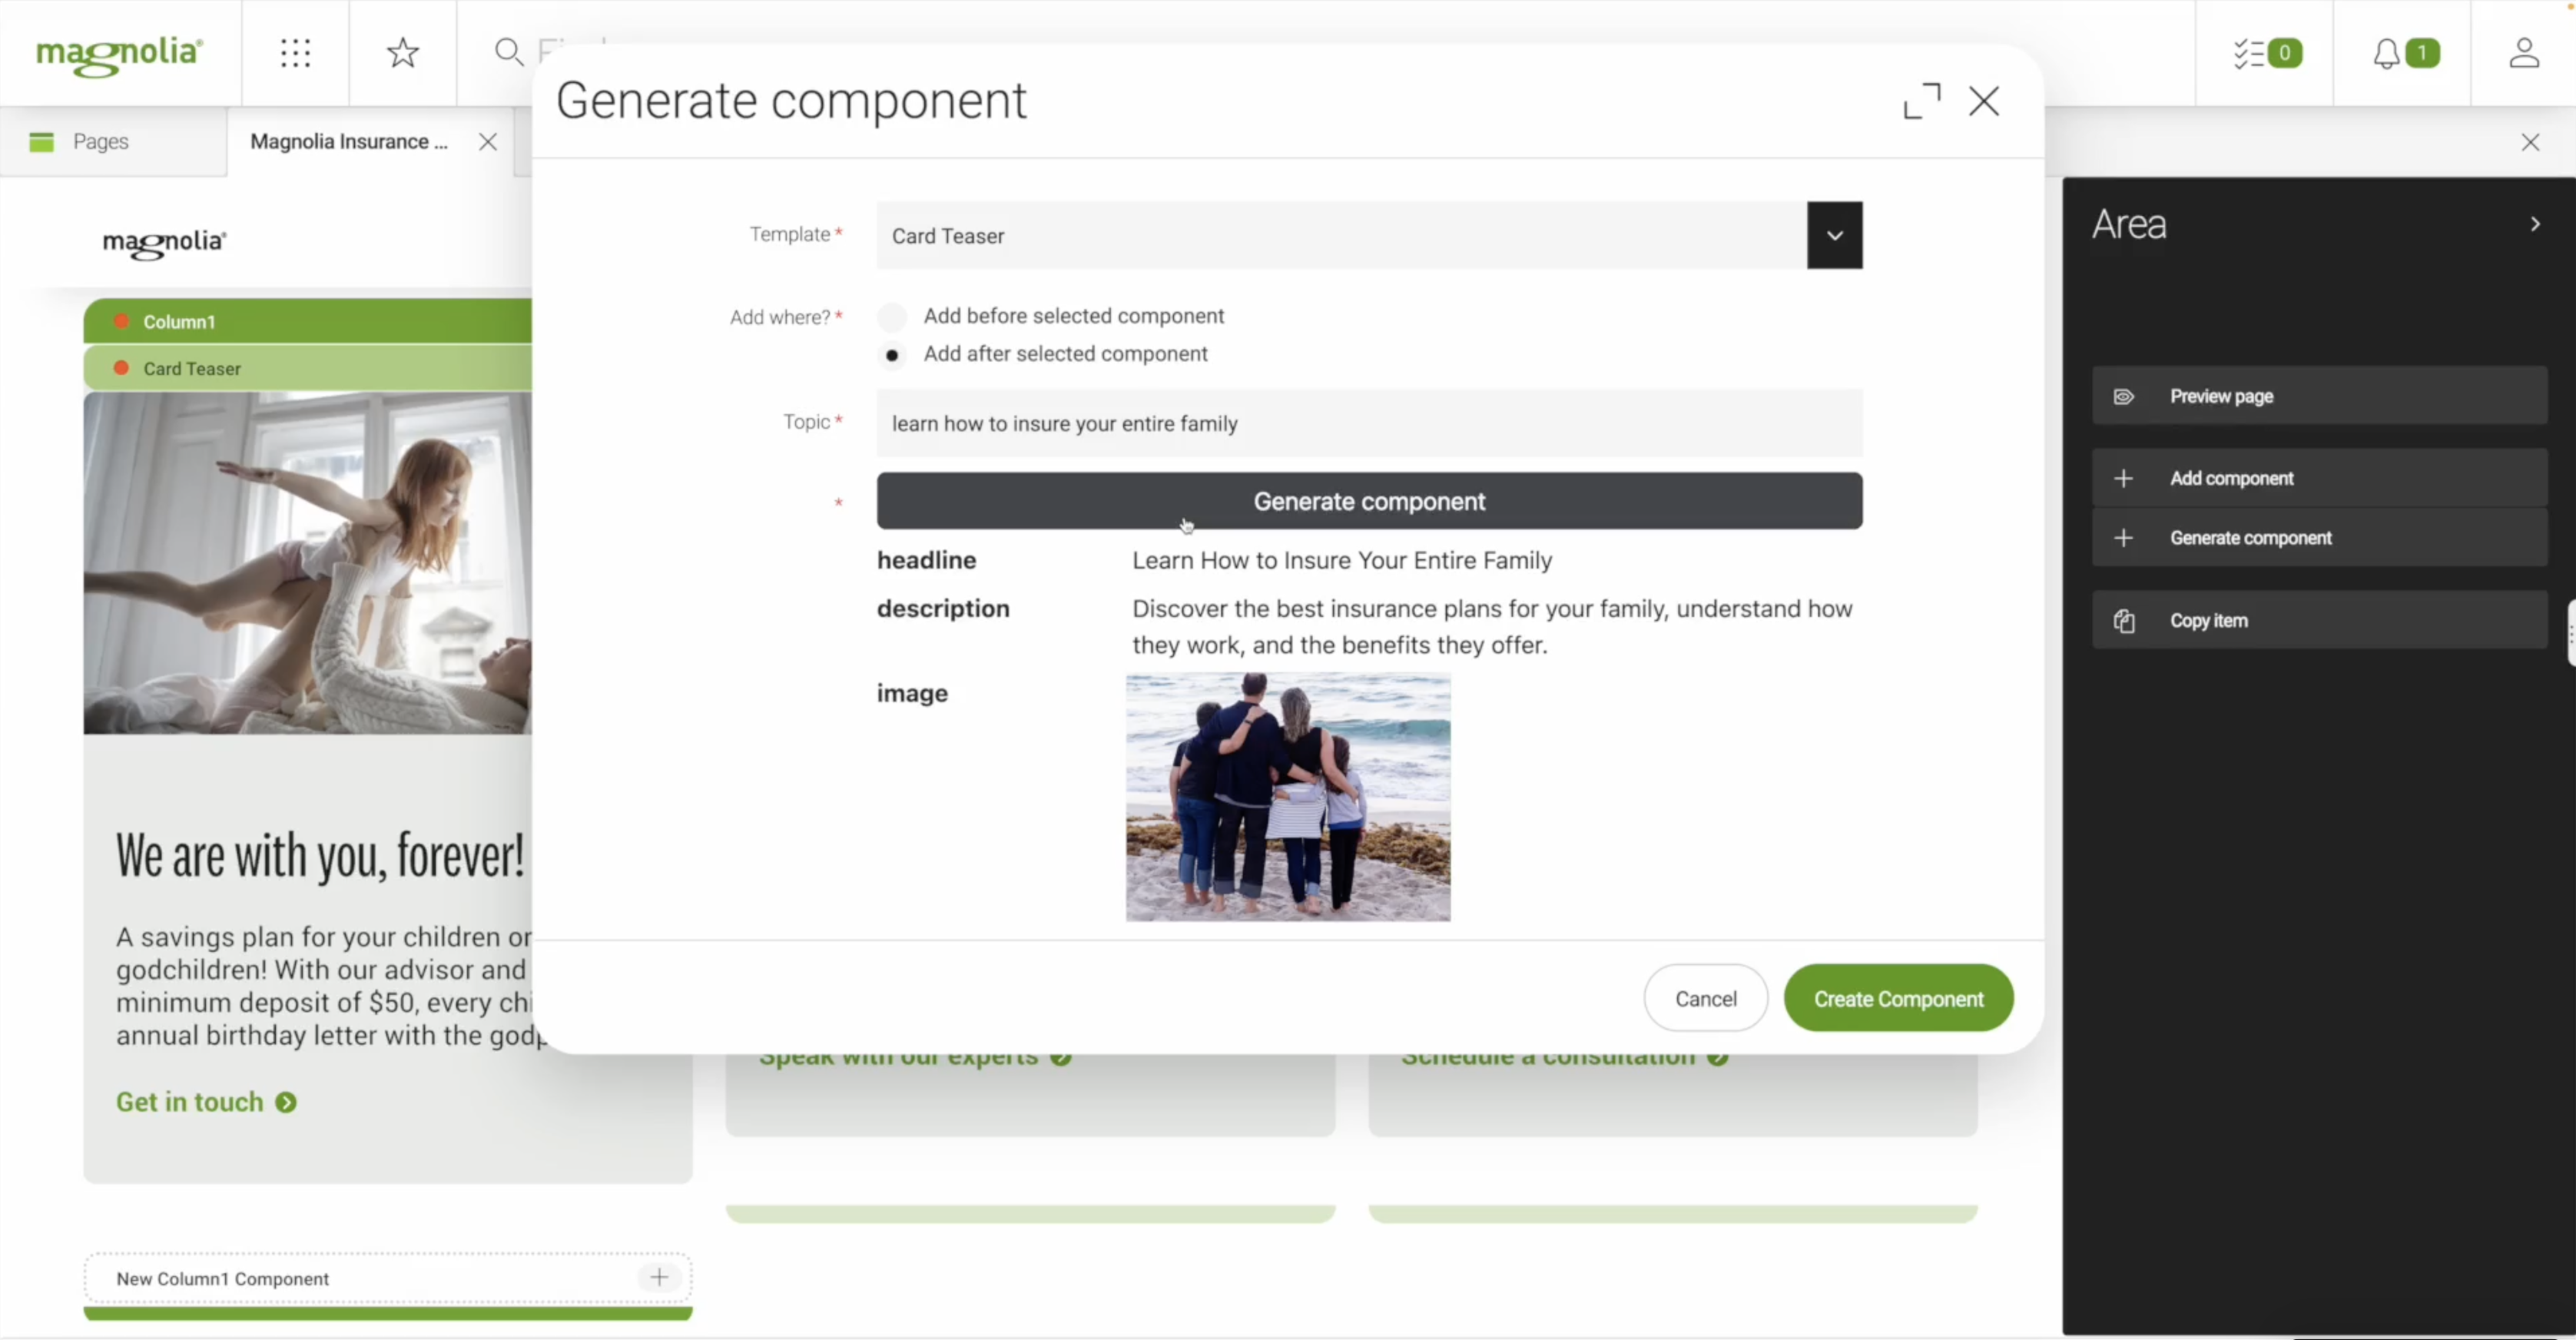Image resolution: width=2576 pixels, height=1340 pixels.
Task: Collapse the Area panel chevron
Action: 2536,223
